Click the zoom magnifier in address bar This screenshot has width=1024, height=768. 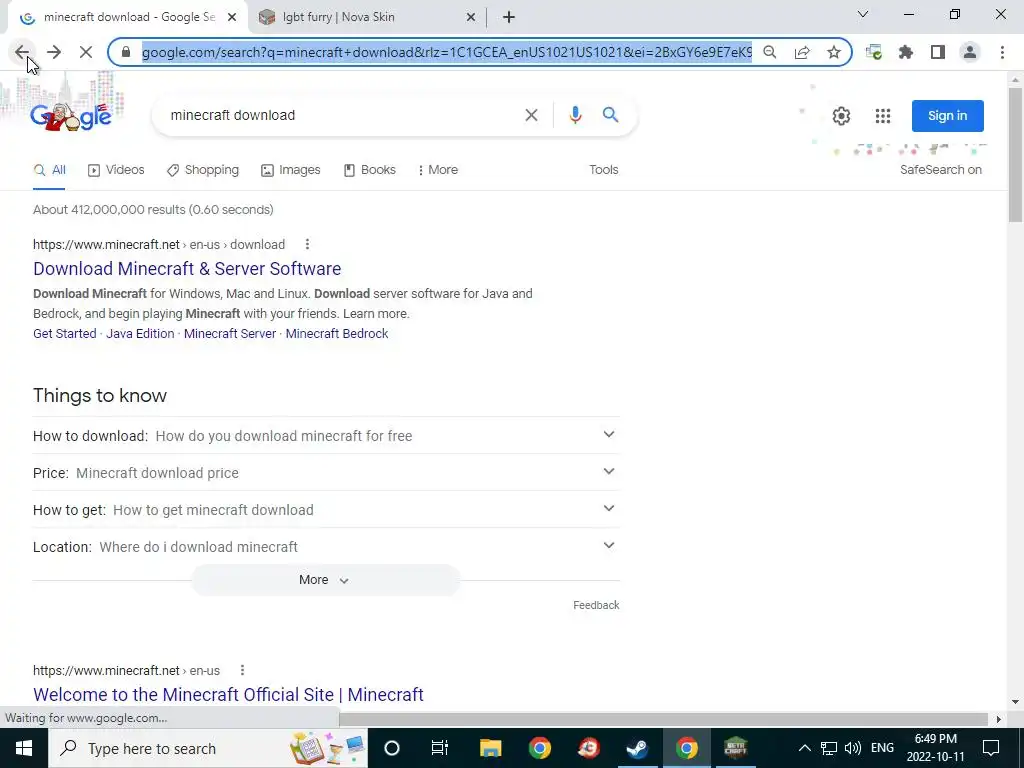(x=770, y=52)
